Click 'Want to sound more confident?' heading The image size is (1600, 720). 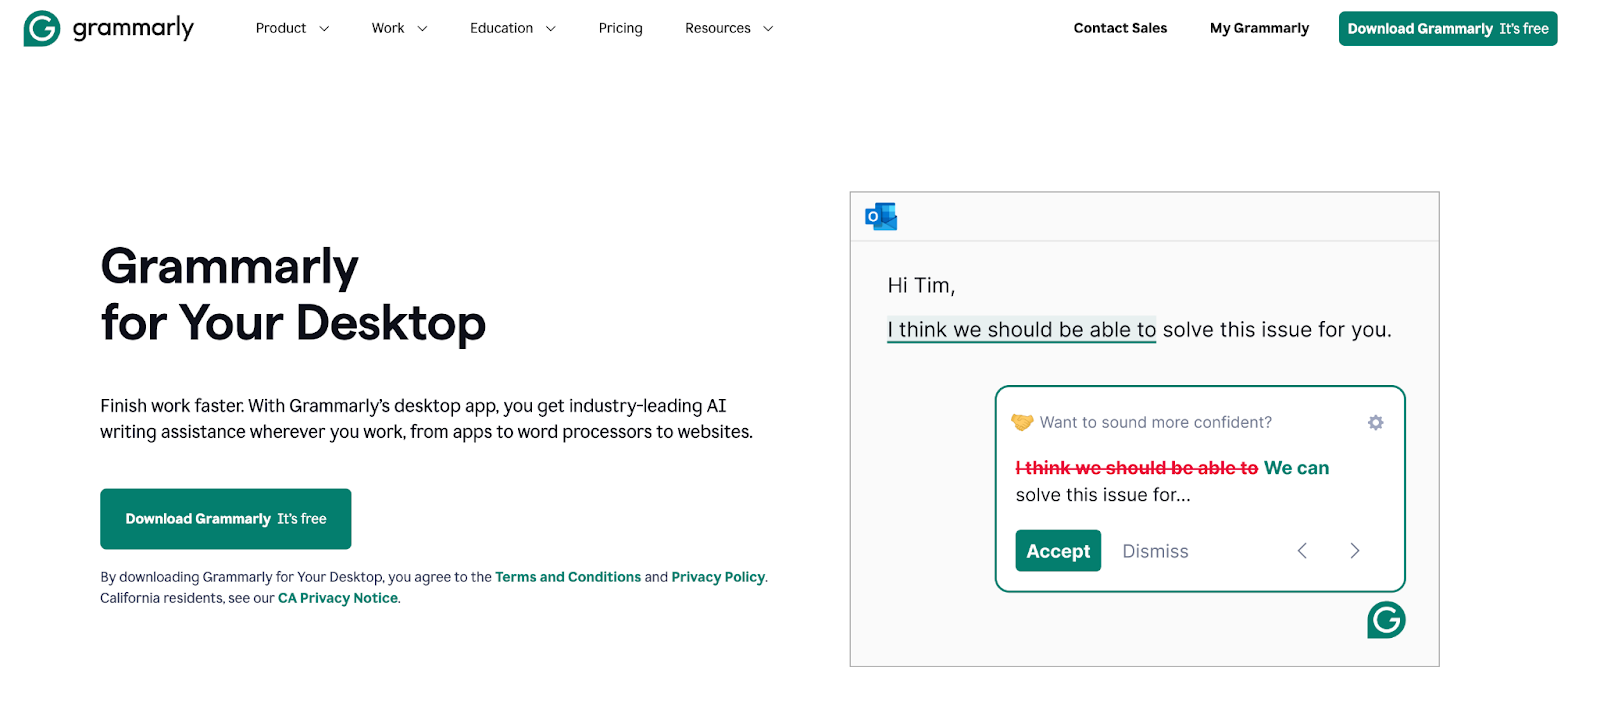click(1156, 423)
